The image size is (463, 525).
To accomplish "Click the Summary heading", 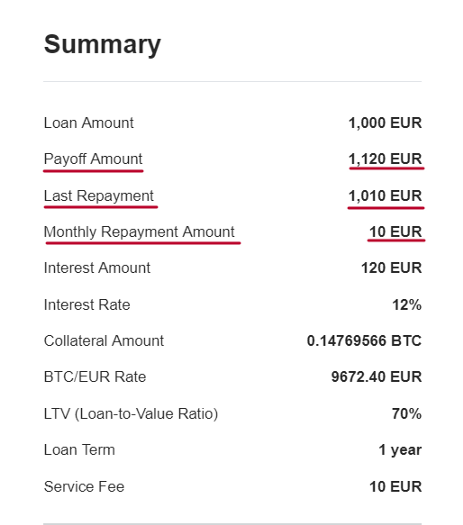I will pyautogui.click(x=102, y=45).
